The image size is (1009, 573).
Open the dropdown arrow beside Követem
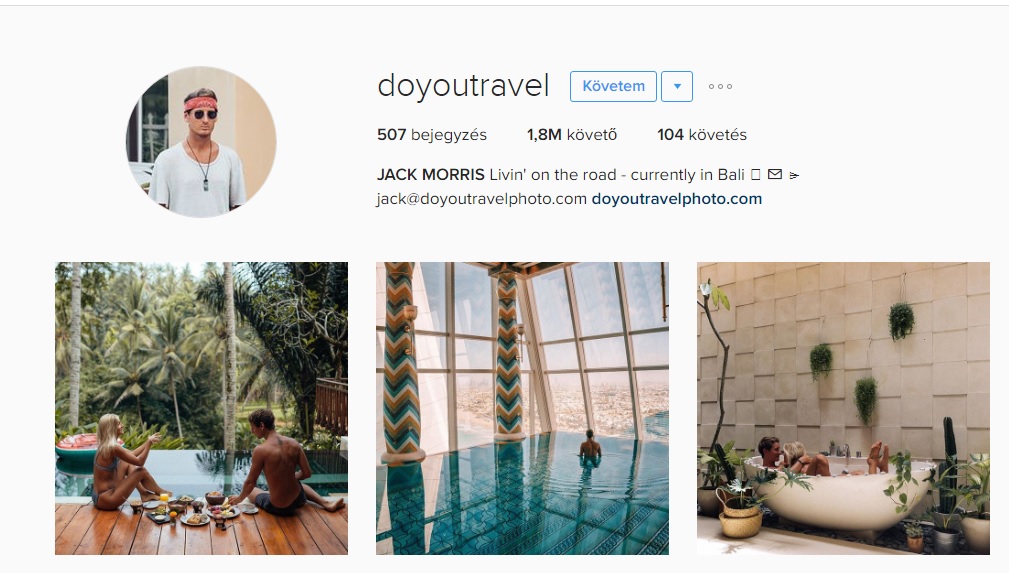pos(677,86)
